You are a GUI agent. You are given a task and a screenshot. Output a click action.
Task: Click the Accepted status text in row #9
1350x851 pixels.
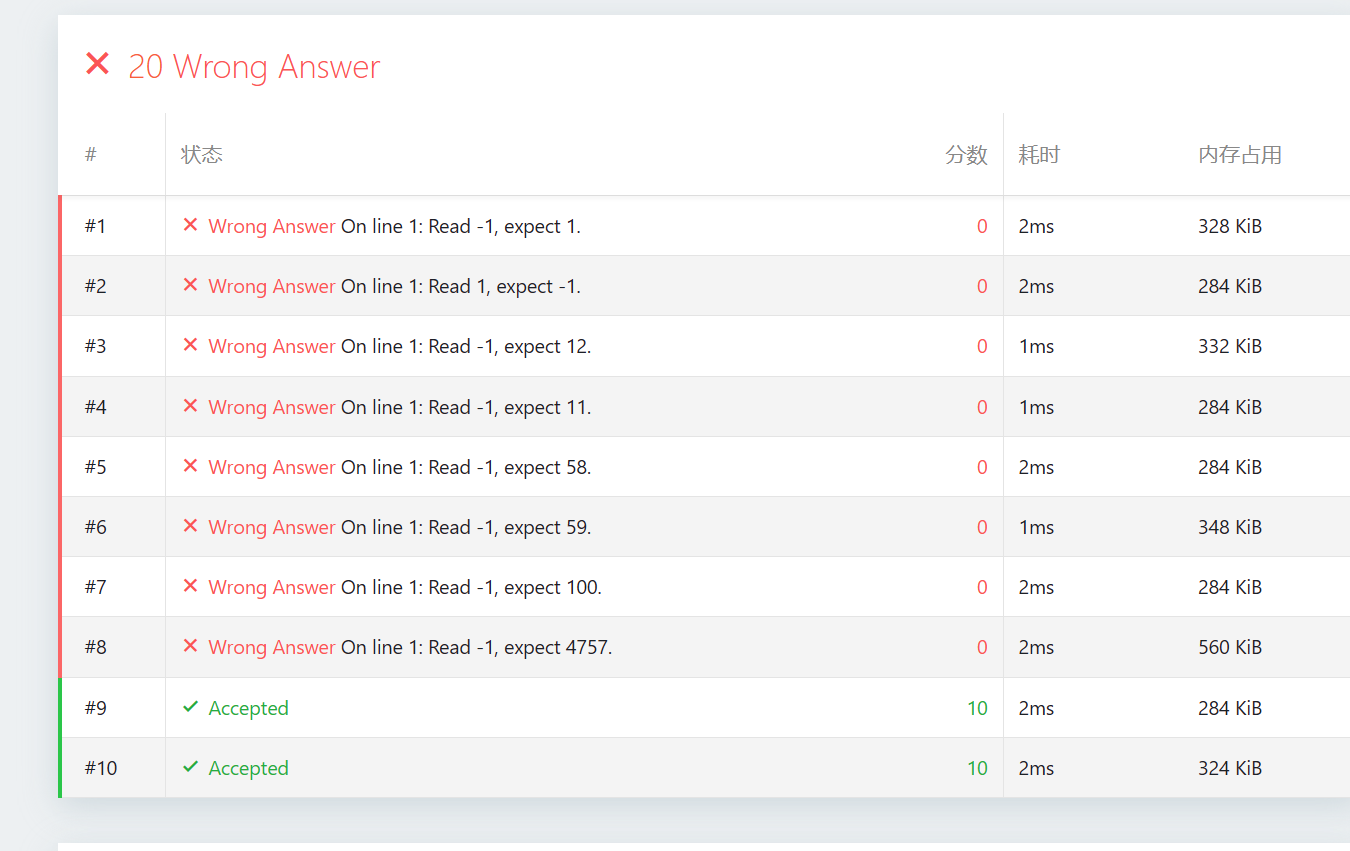[x=248, y=708]
